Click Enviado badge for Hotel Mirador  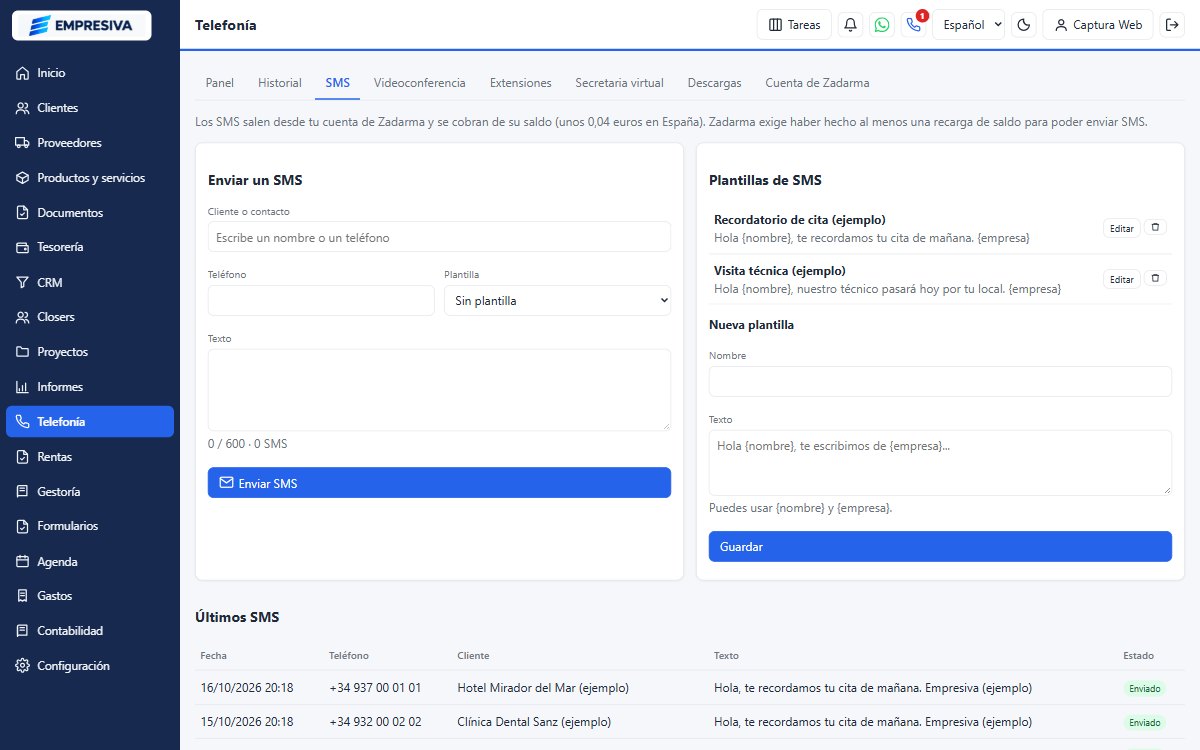click(1144, 688)
